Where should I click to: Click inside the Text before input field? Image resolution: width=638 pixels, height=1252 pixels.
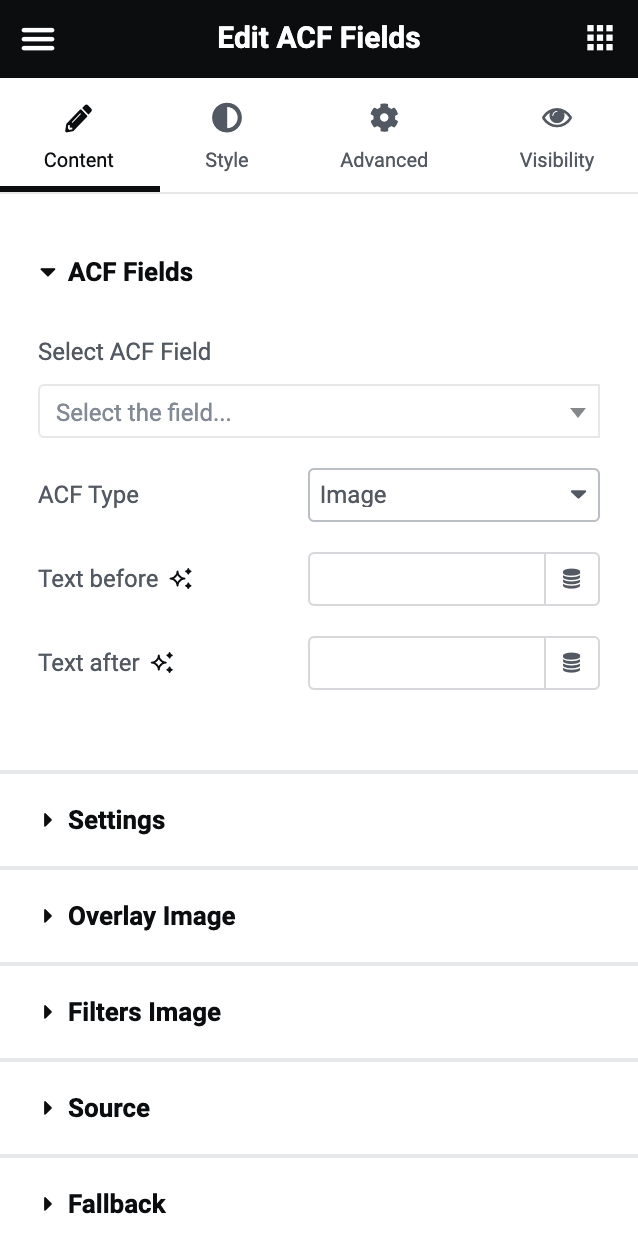(426, 578)
